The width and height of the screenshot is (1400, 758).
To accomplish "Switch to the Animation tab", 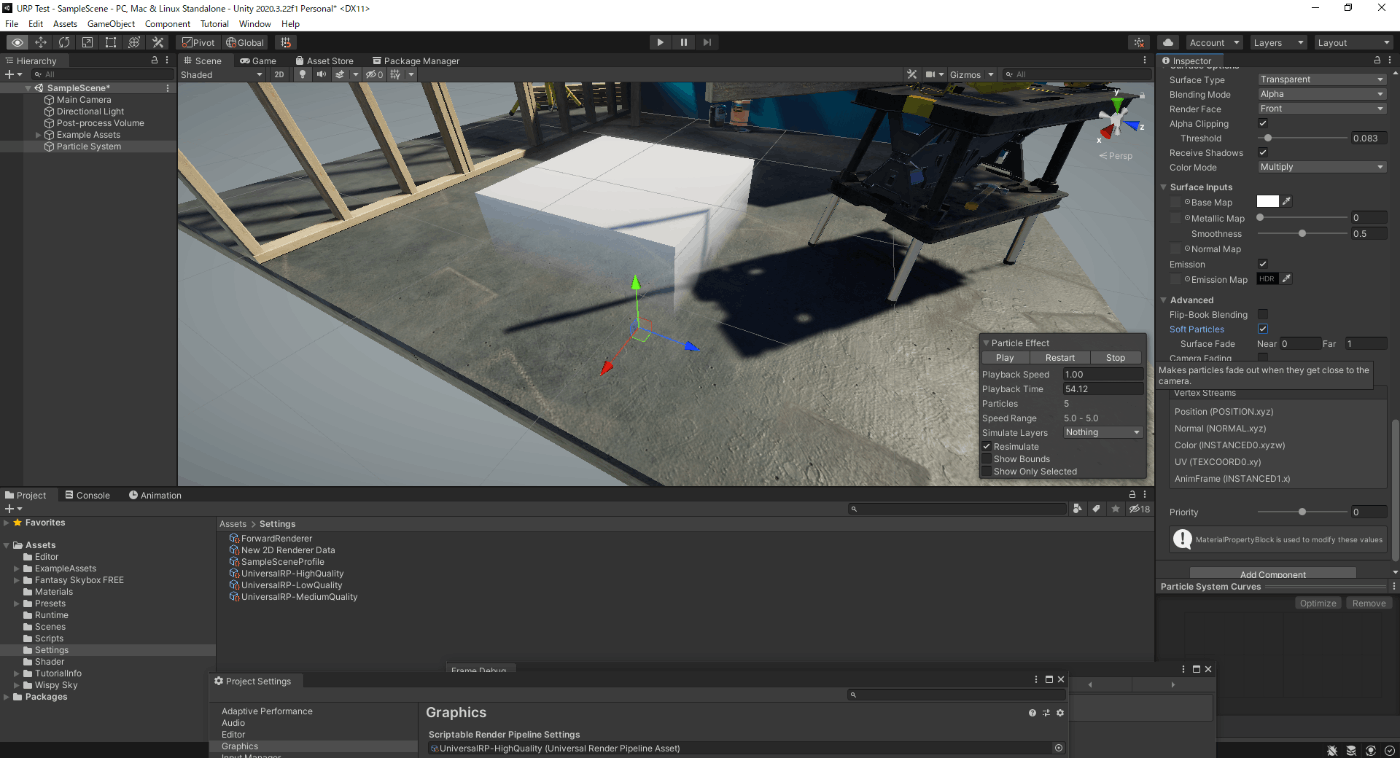I will tap(155, 495).
